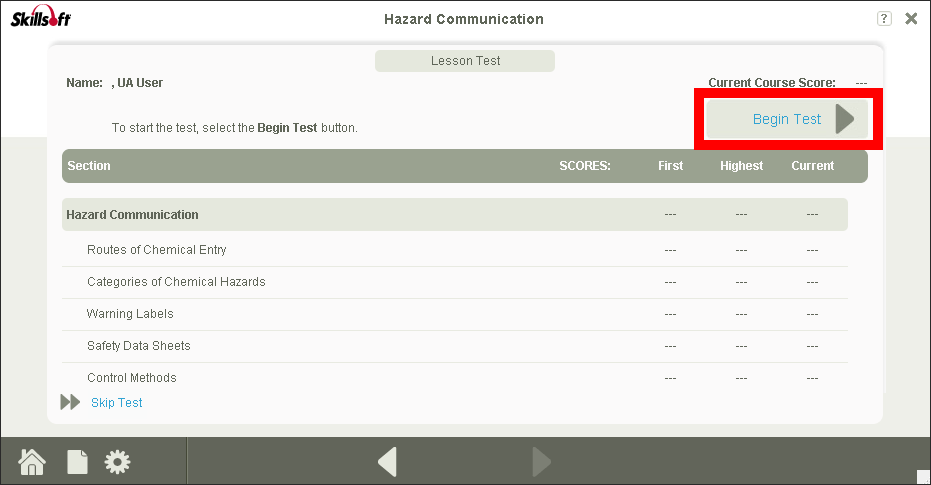Go forward with the right arrow

click(x=542, y=462)
